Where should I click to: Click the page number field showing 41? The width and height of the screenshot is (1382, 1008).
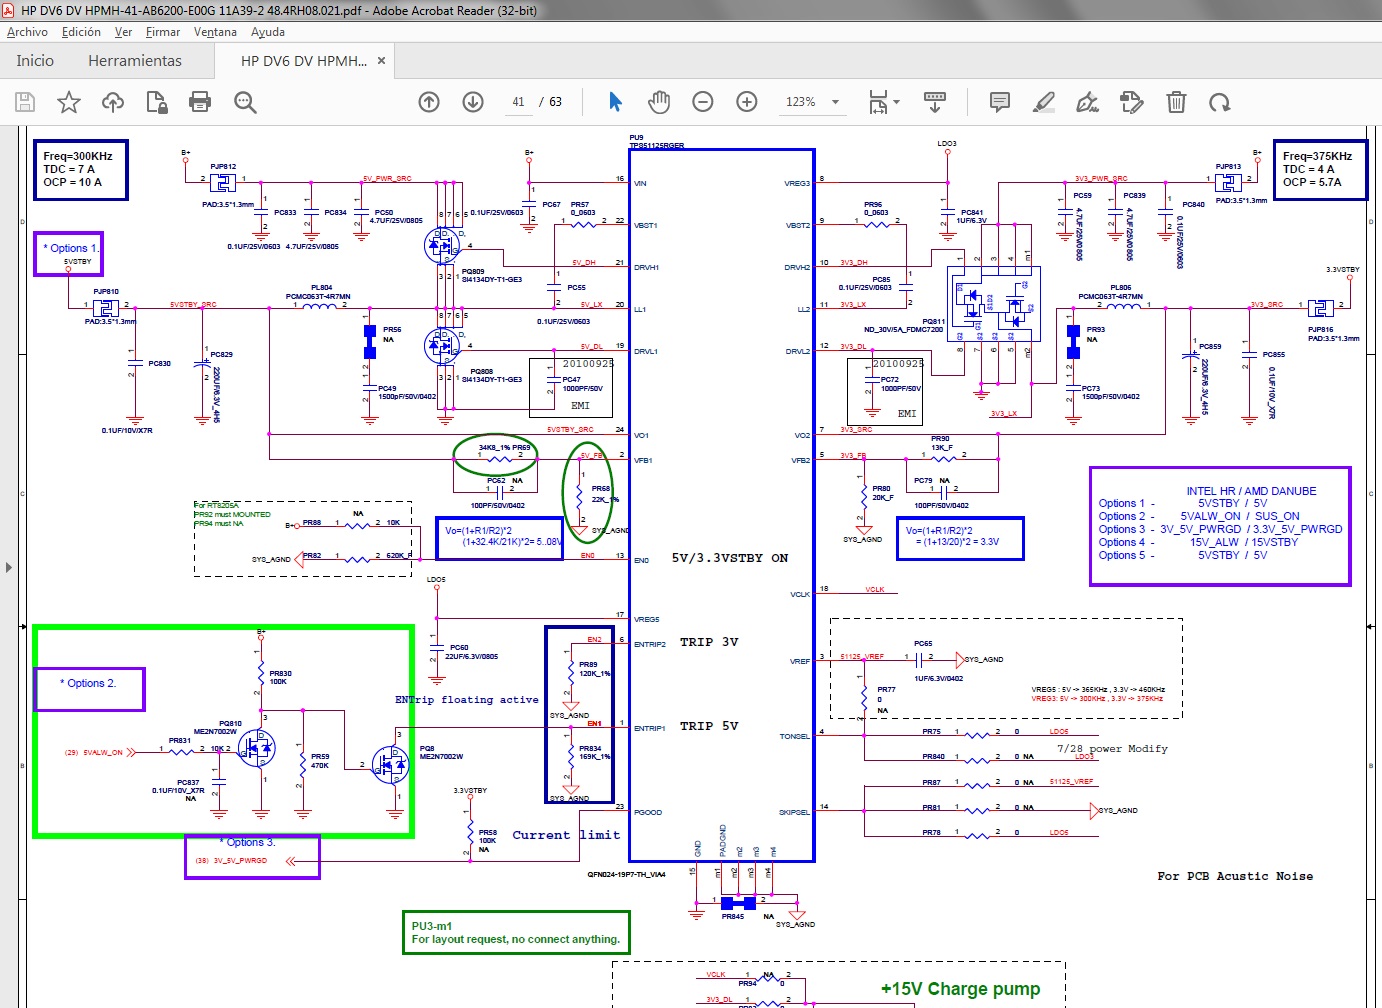pos(518,102)
